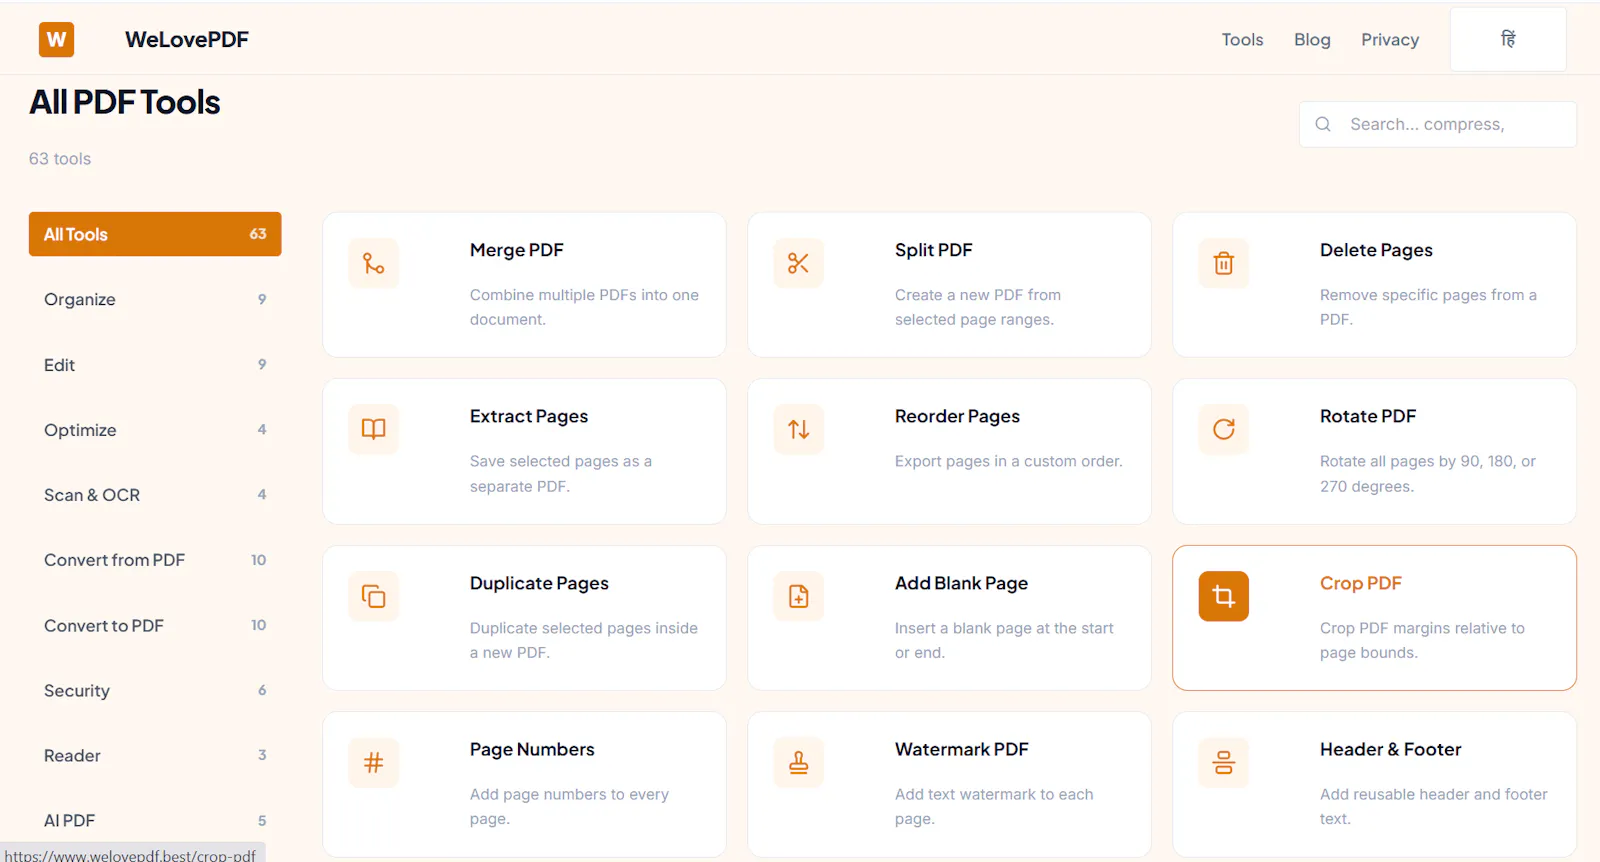Go to the Blog page
1600x862 pixels.
(x=1312, y=40)
